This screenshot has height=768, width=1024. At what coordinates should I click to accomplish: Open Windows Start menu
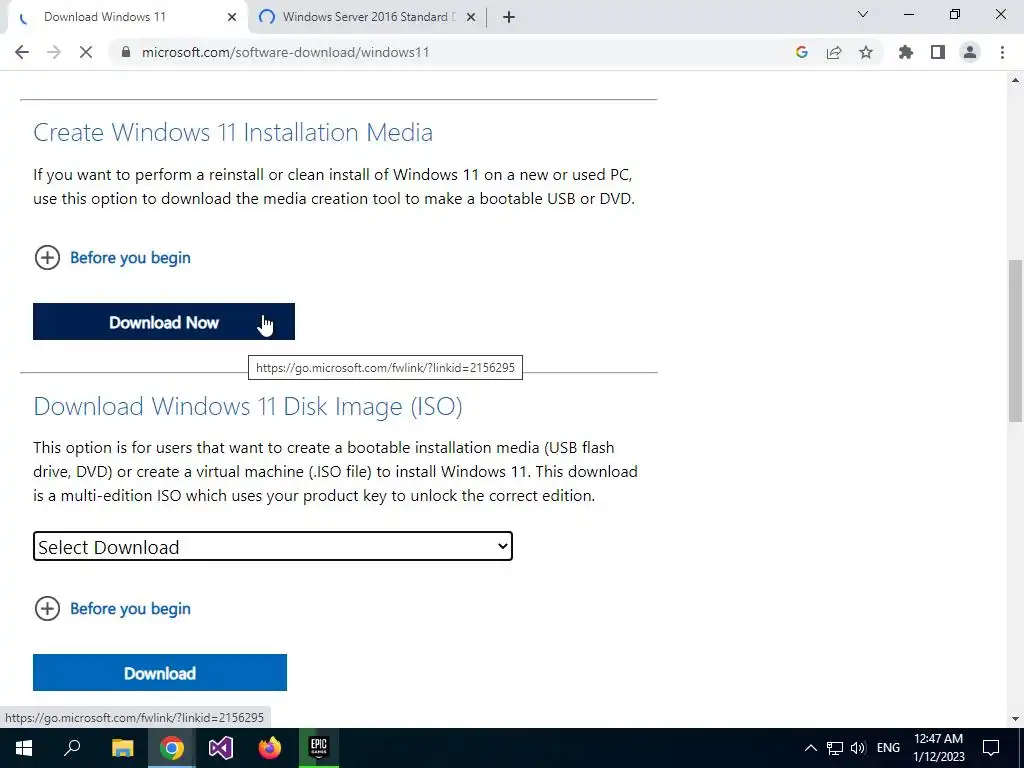[24, 748]
